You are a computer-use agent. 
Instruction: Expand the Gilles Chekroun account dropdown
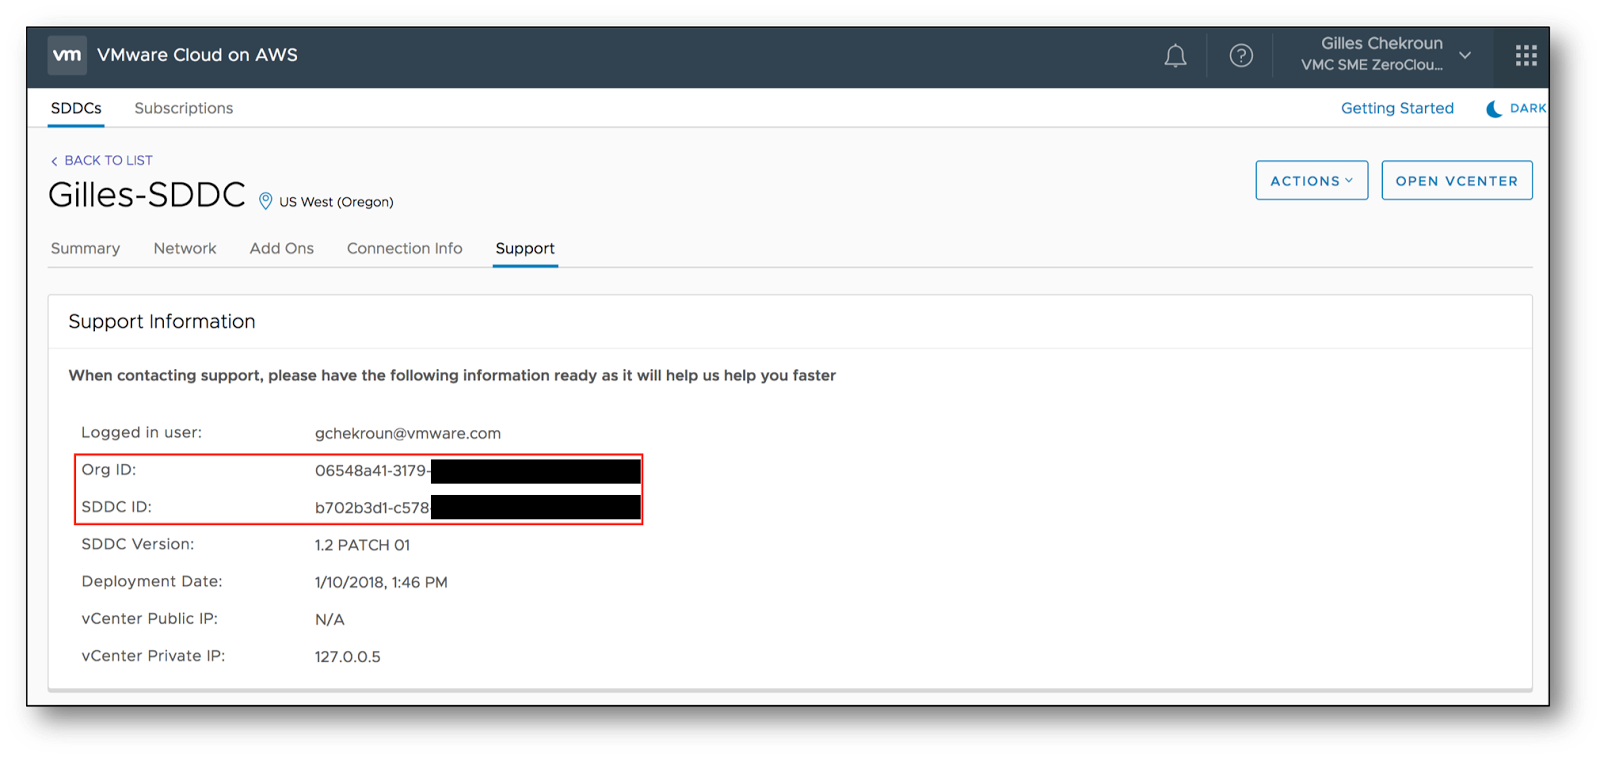[x=1465, y=55]
